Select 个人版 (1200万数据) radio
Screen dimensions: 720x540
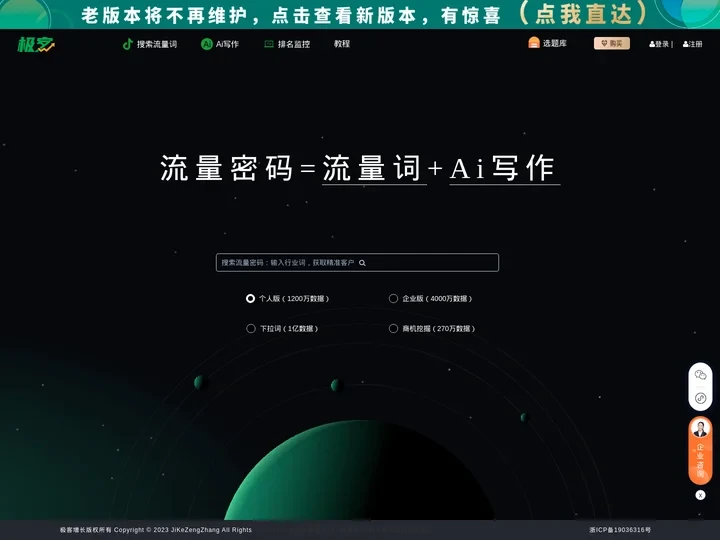250,298
